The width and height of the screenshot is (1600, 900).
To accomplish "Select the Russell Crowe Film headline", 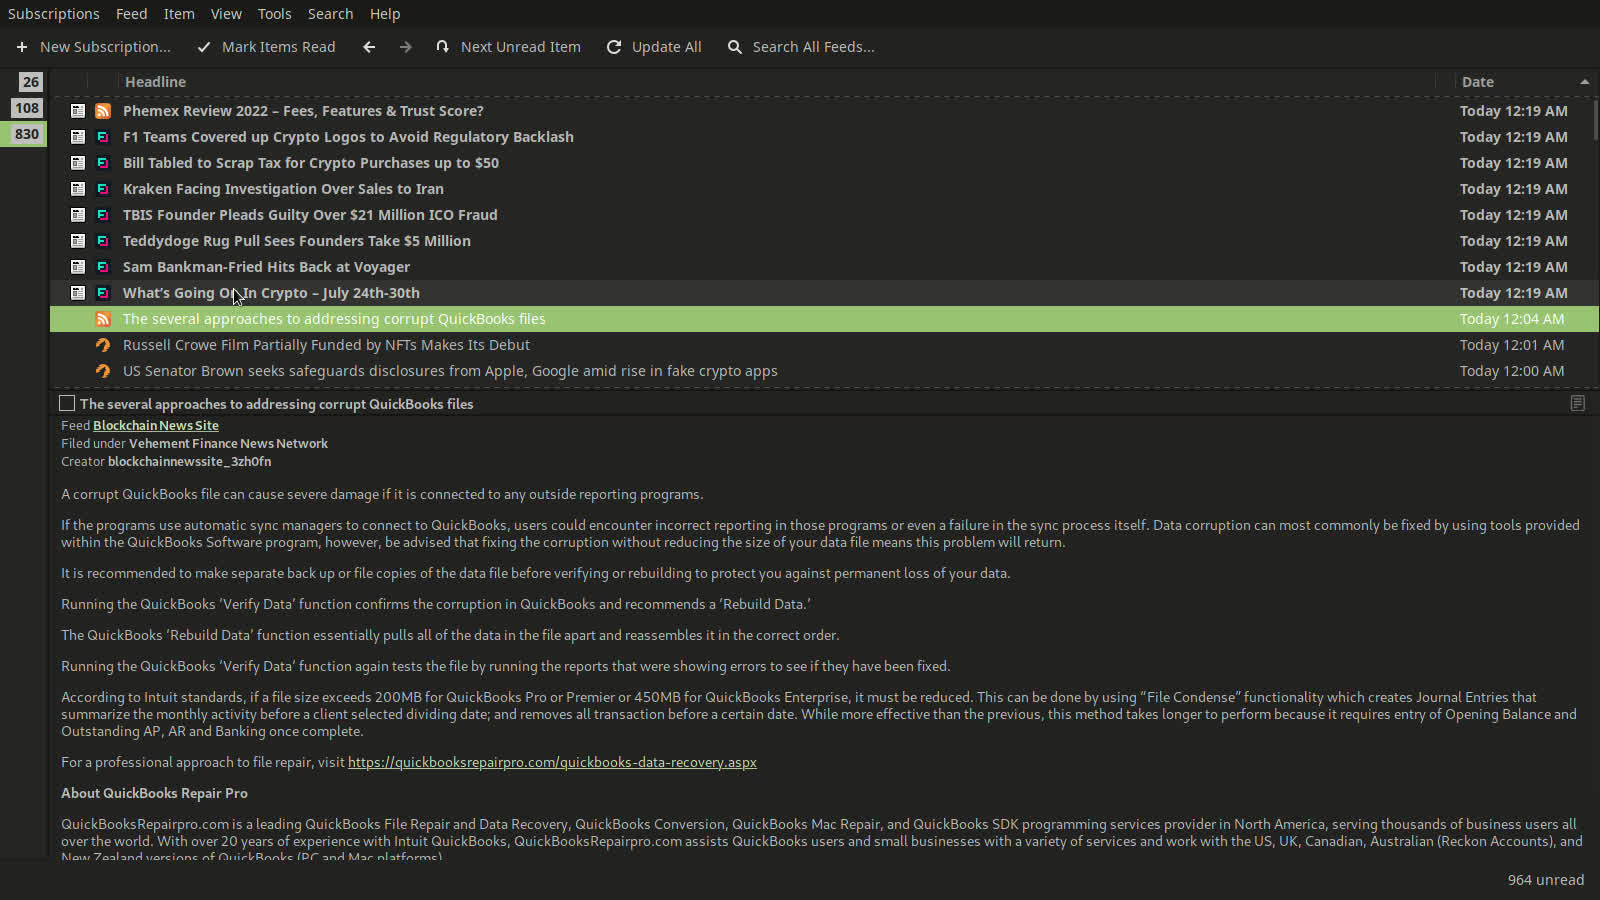I will pos(326,345).
